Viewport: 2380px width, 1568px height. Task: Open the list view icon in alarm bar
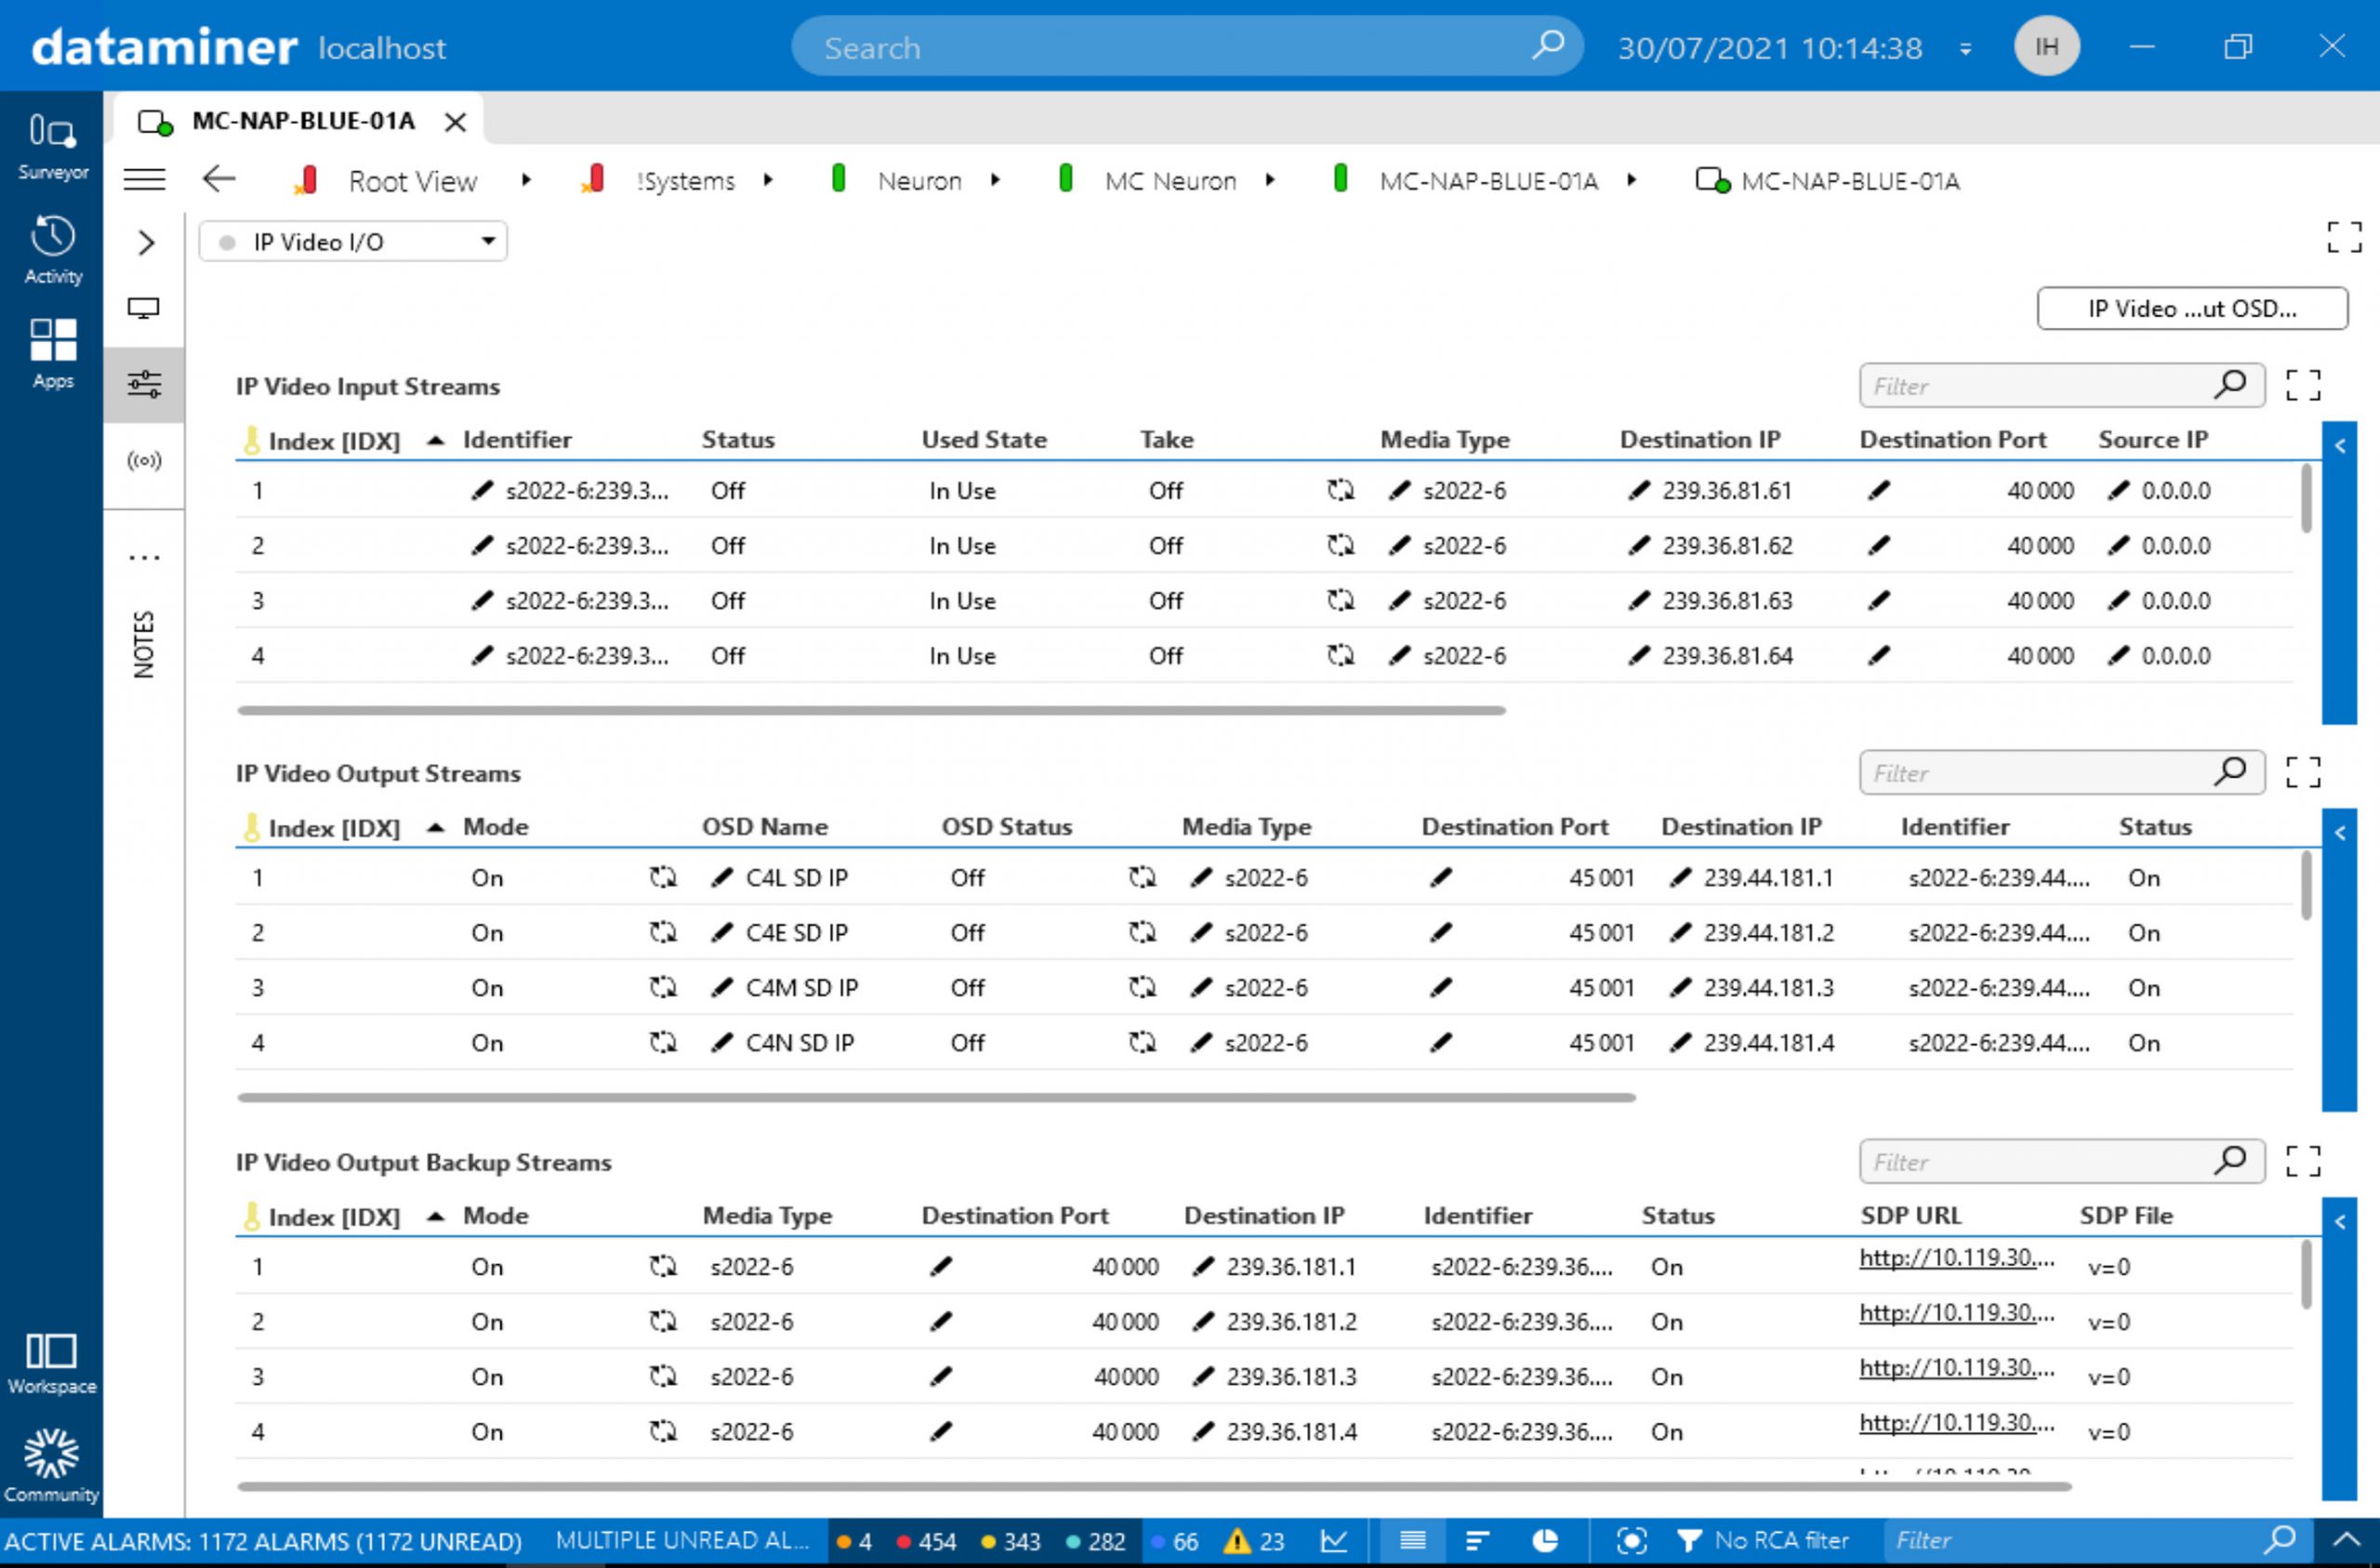1412,1541
